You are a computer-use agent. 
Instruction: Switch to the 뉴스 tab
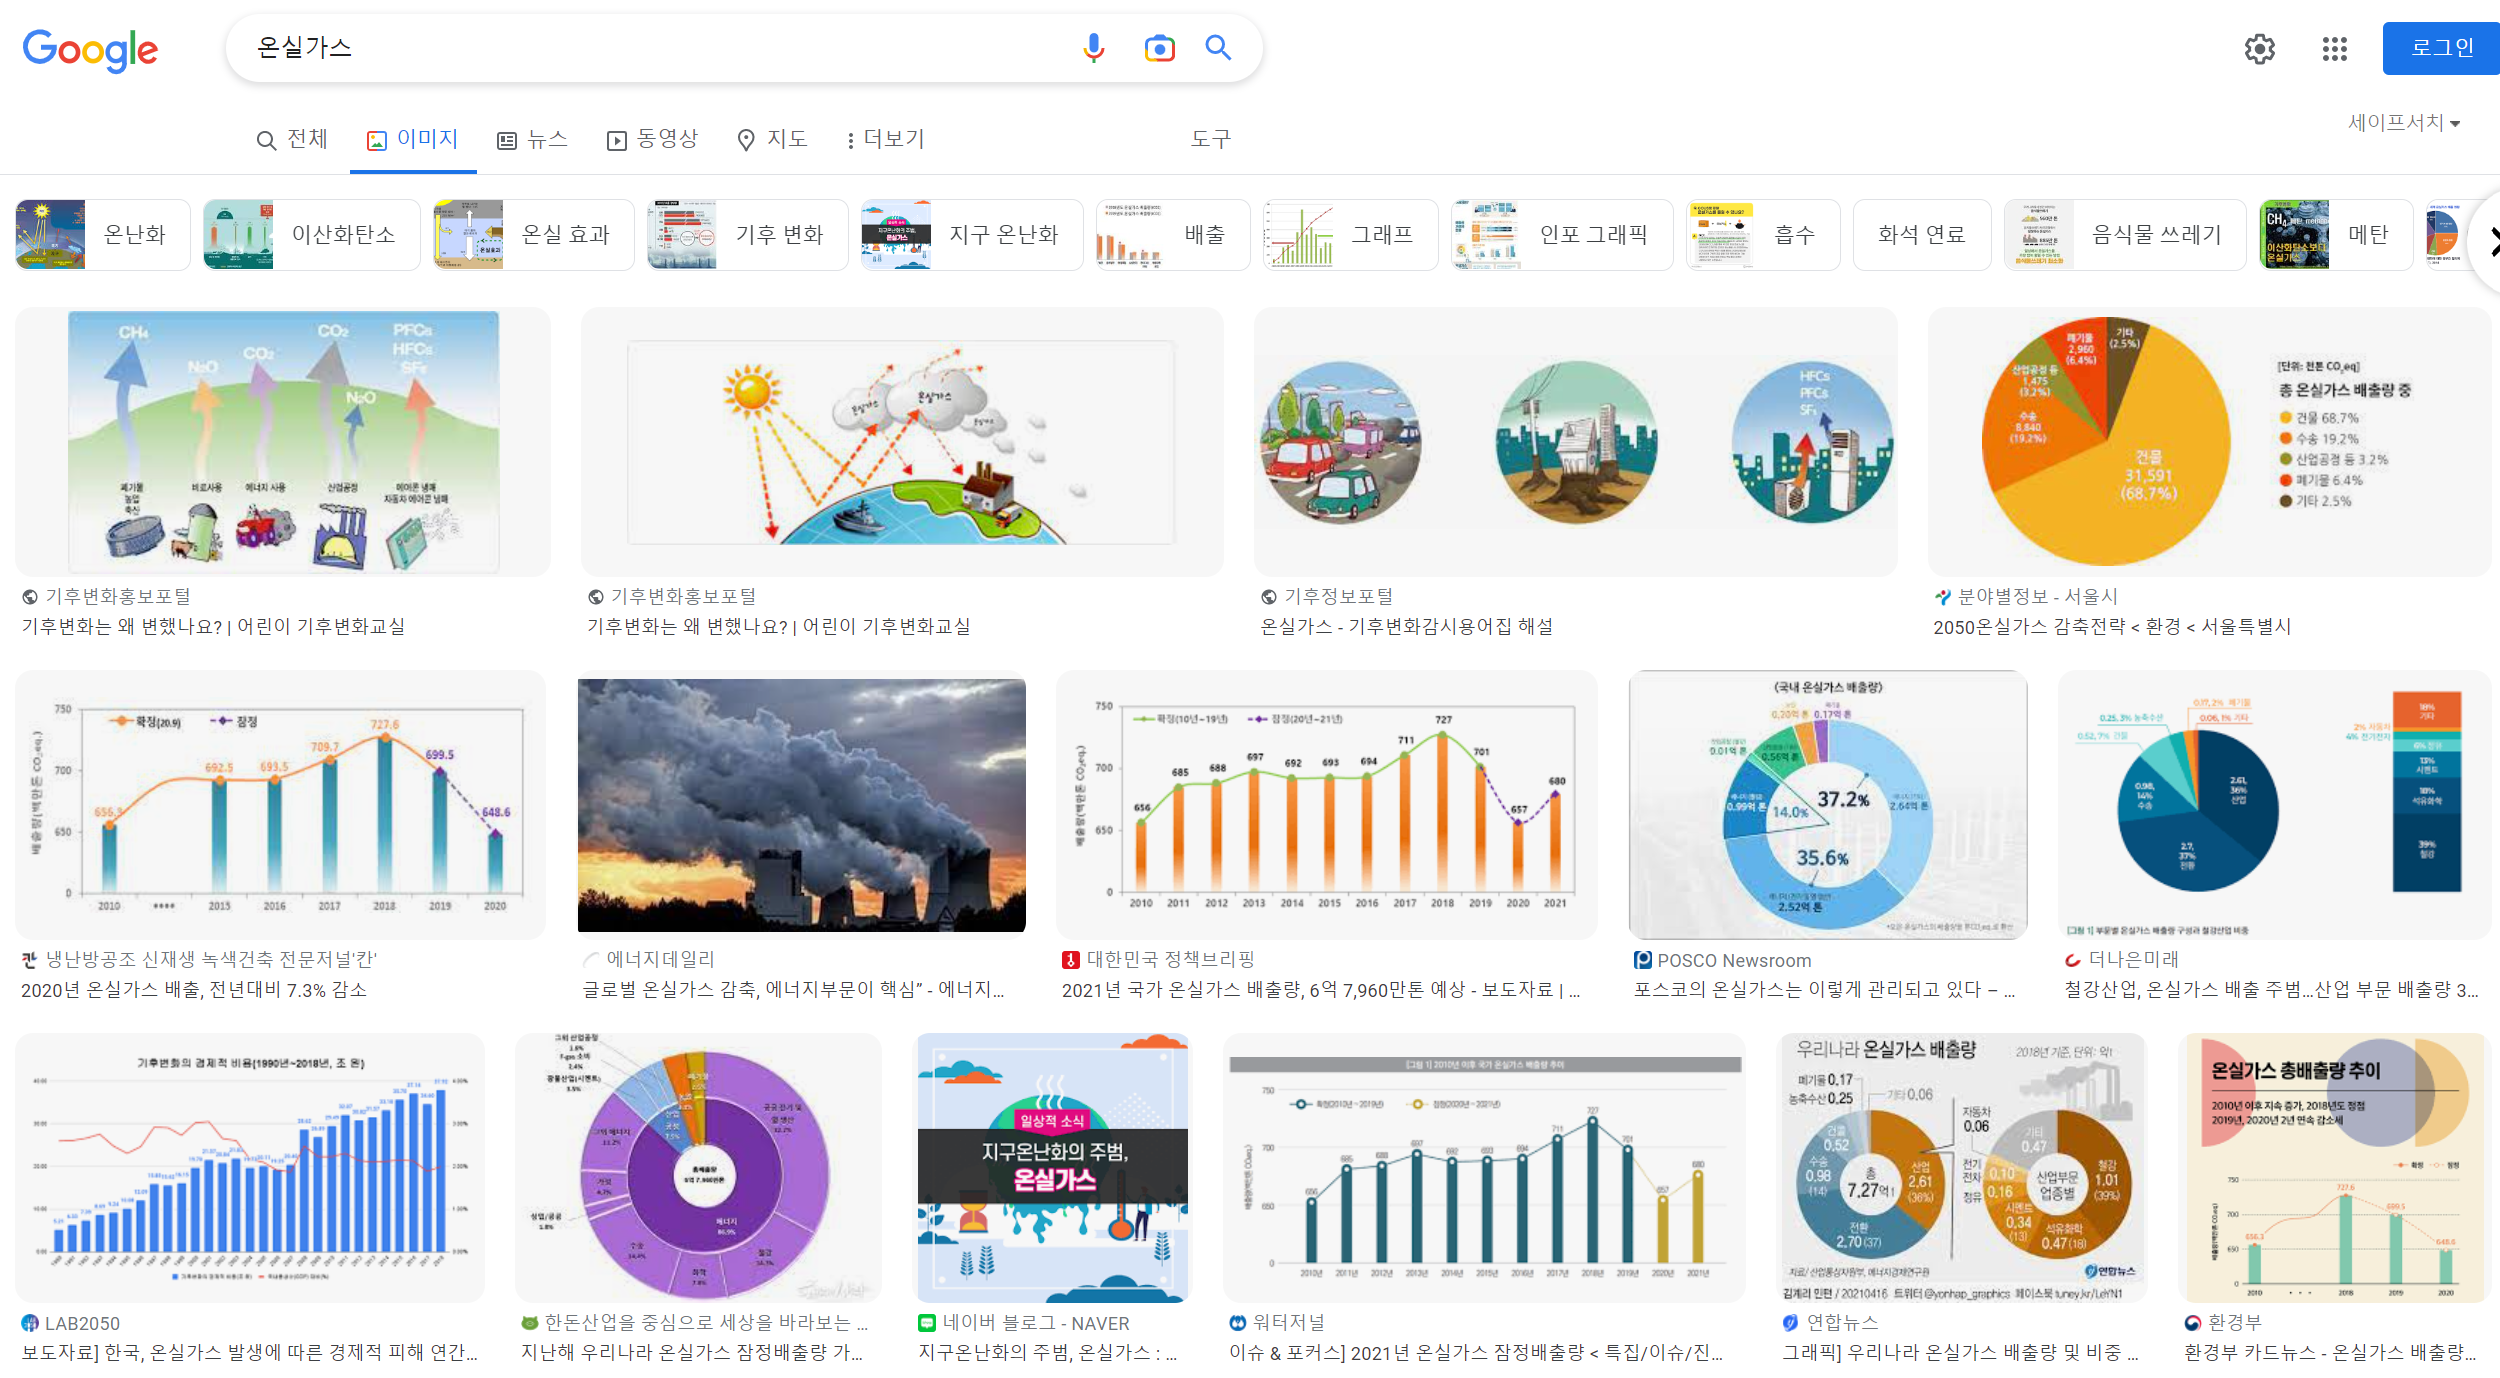coord(532,139)
